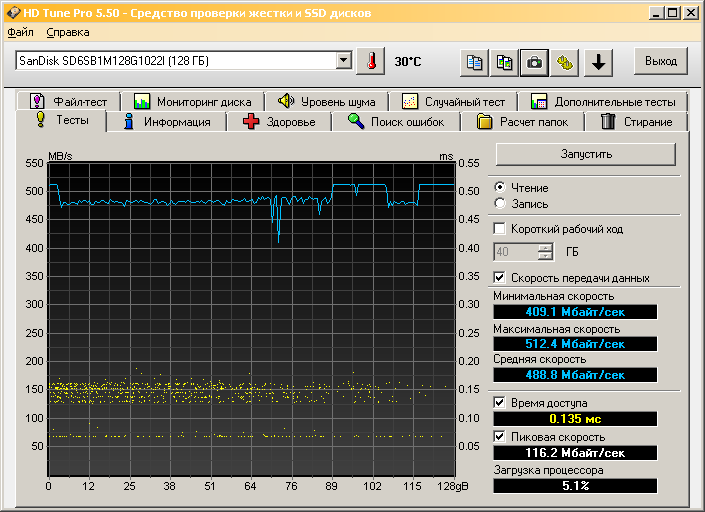Click the down arrow toolbar icon
705x512 pixels.
click(x=598, y=62)
